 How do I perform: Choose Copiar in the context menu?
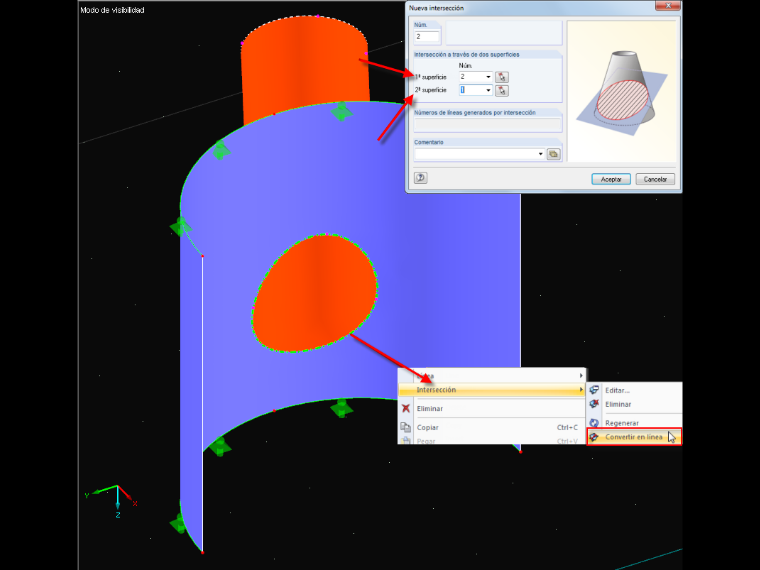point(491,427)
